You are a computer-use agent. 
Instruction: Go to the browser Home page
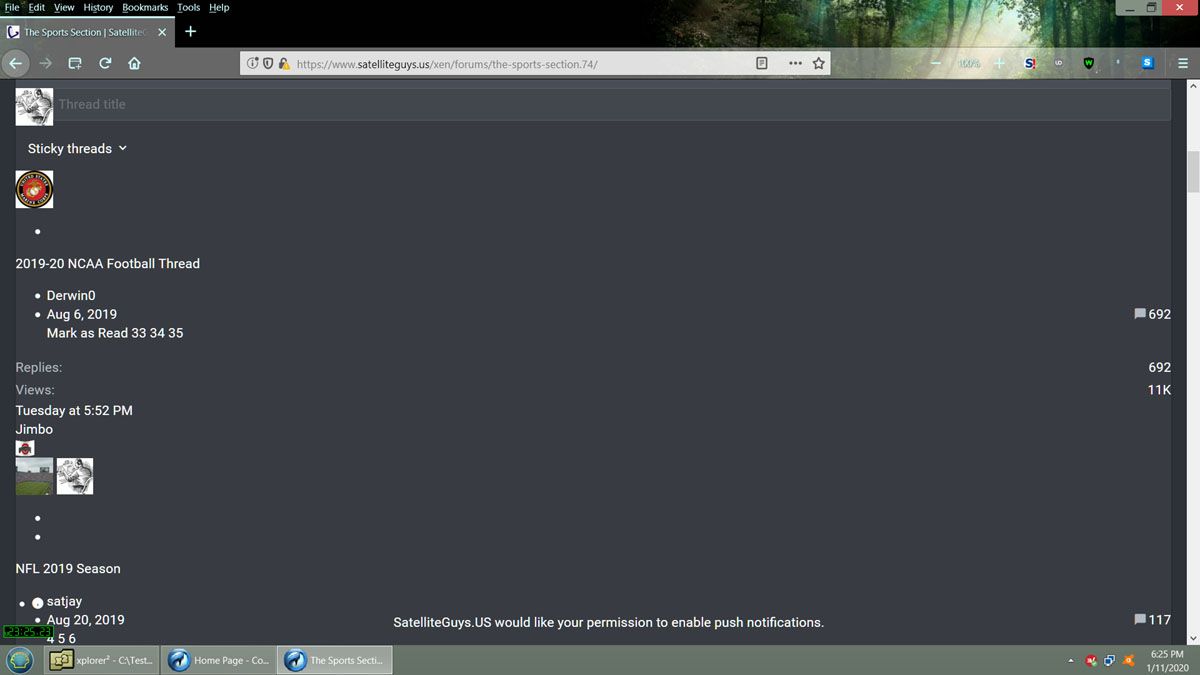[134, 63]
